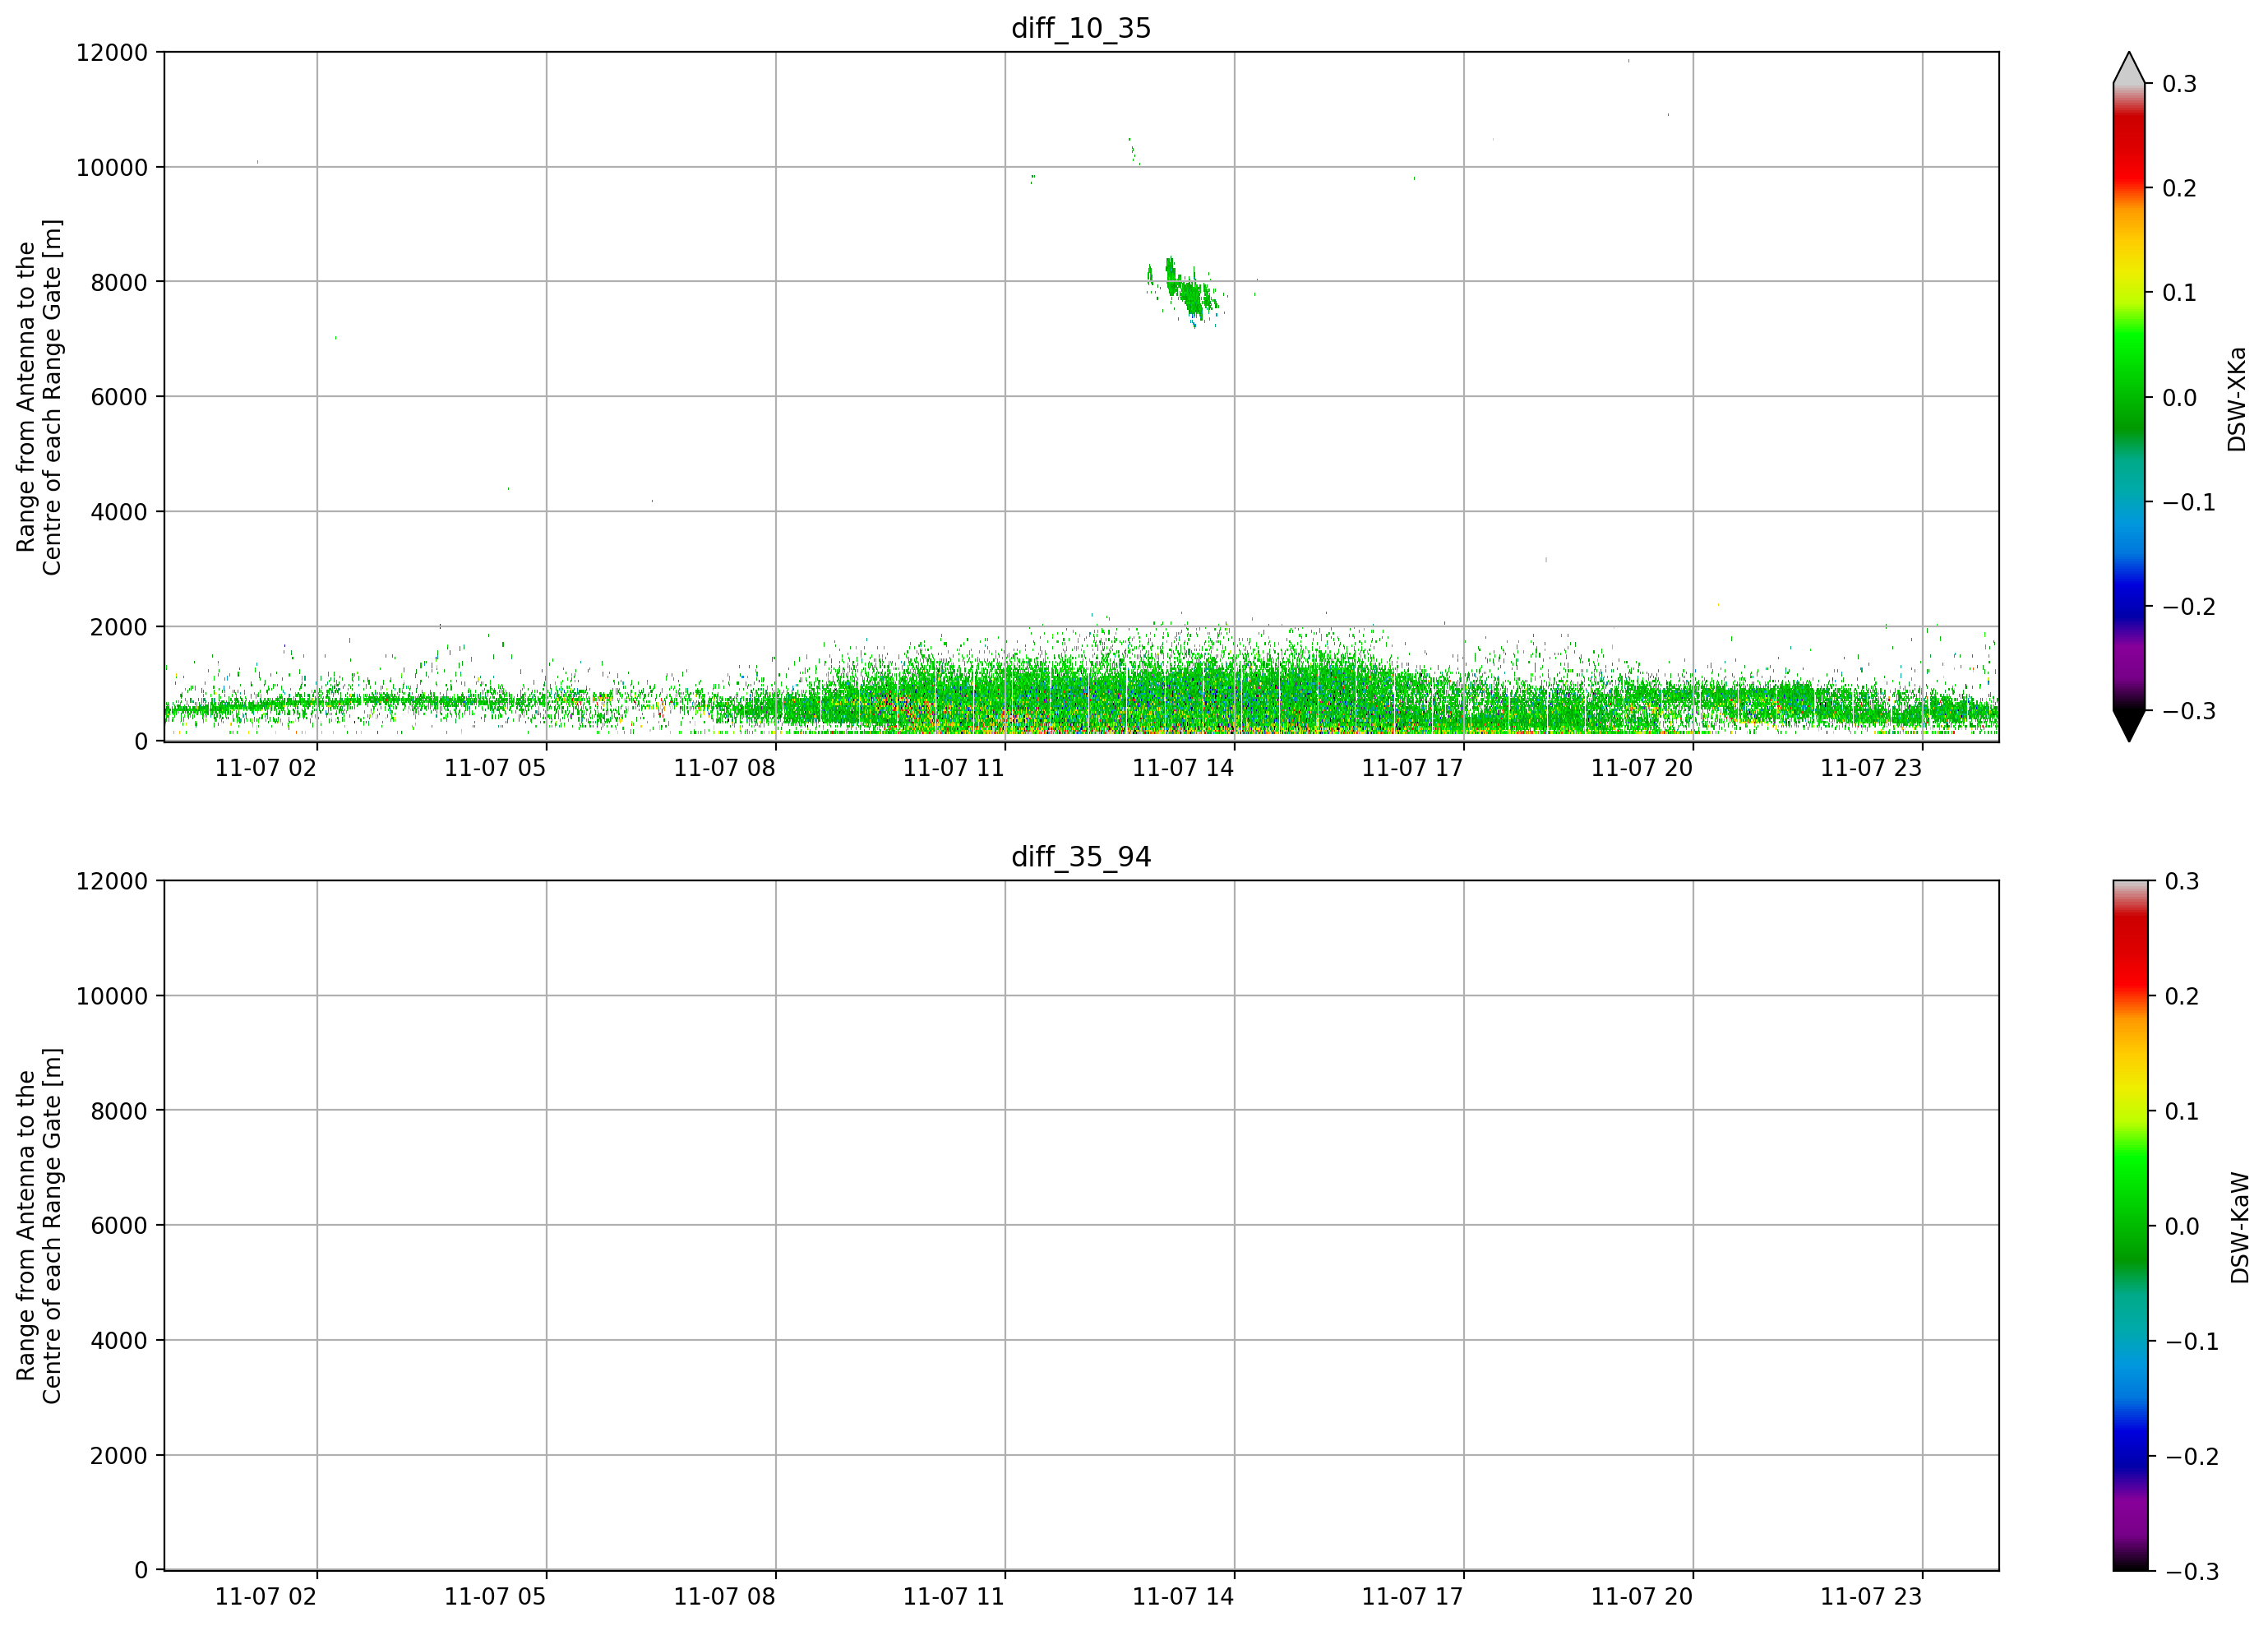Click the "10000" y-tick of diff_10_35
The width and height of the screenshot is (2268, 1626).
coord(112,167)
